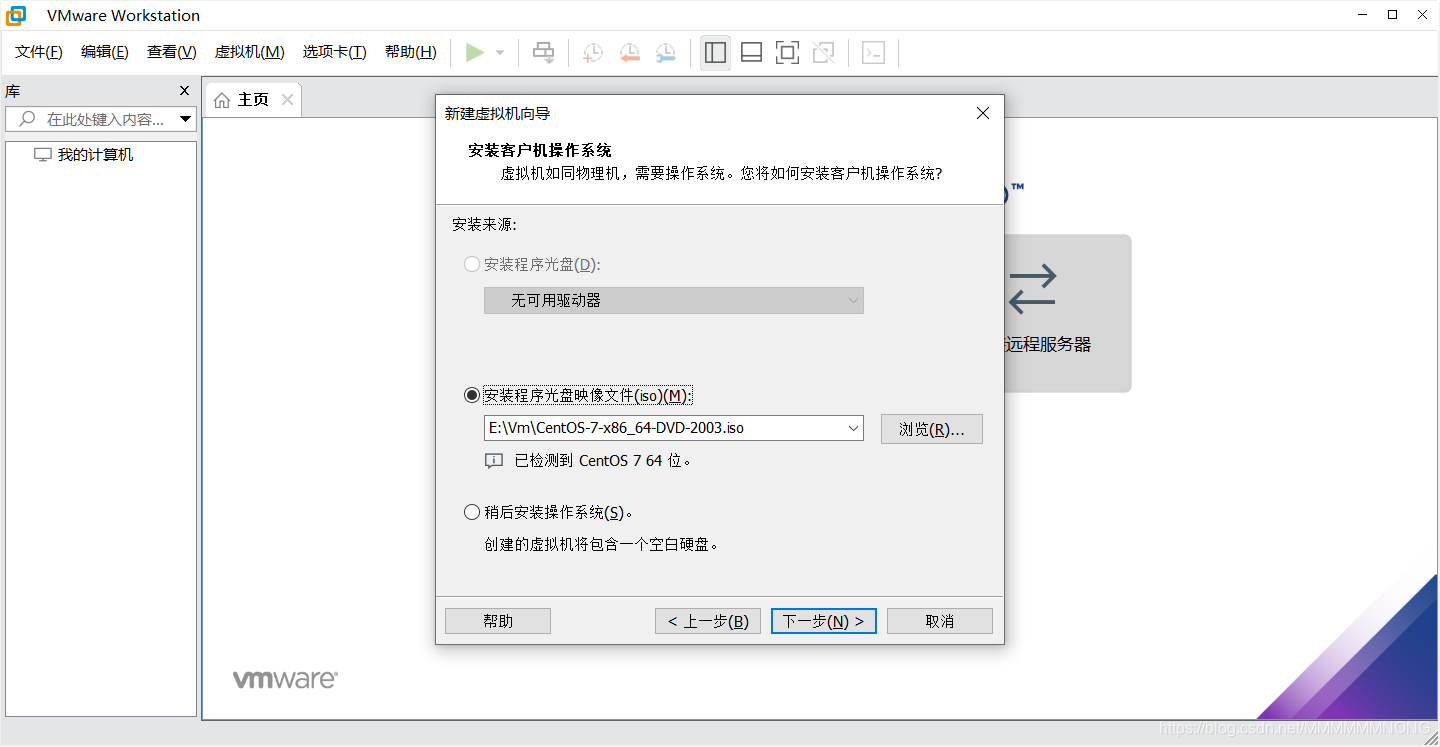Click the VMware Workstation app logo icon
1440x747 pixels.
pyautogui.click(x=16, y=15)
